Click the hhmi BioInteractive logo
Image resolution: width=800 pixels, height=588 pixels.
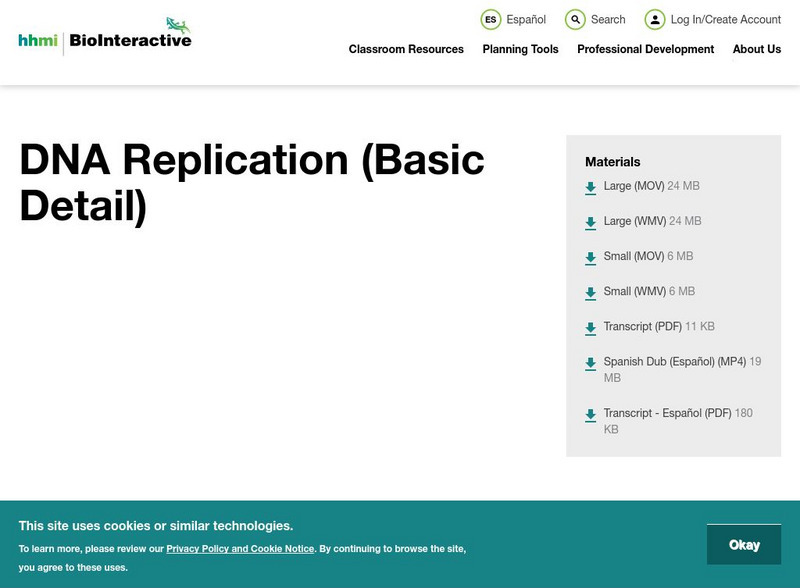click(x=103, y=34)
